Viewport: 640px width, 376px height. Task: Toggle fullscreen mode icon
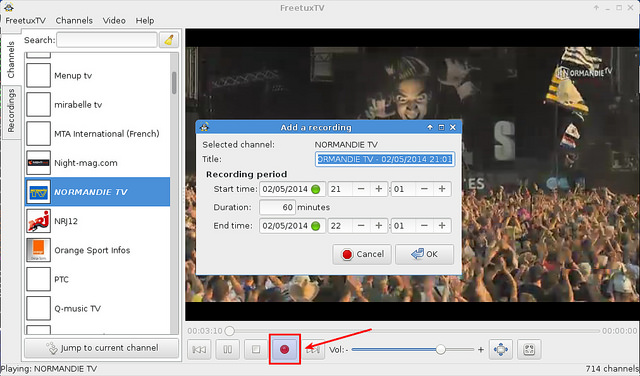pos(501,349)
